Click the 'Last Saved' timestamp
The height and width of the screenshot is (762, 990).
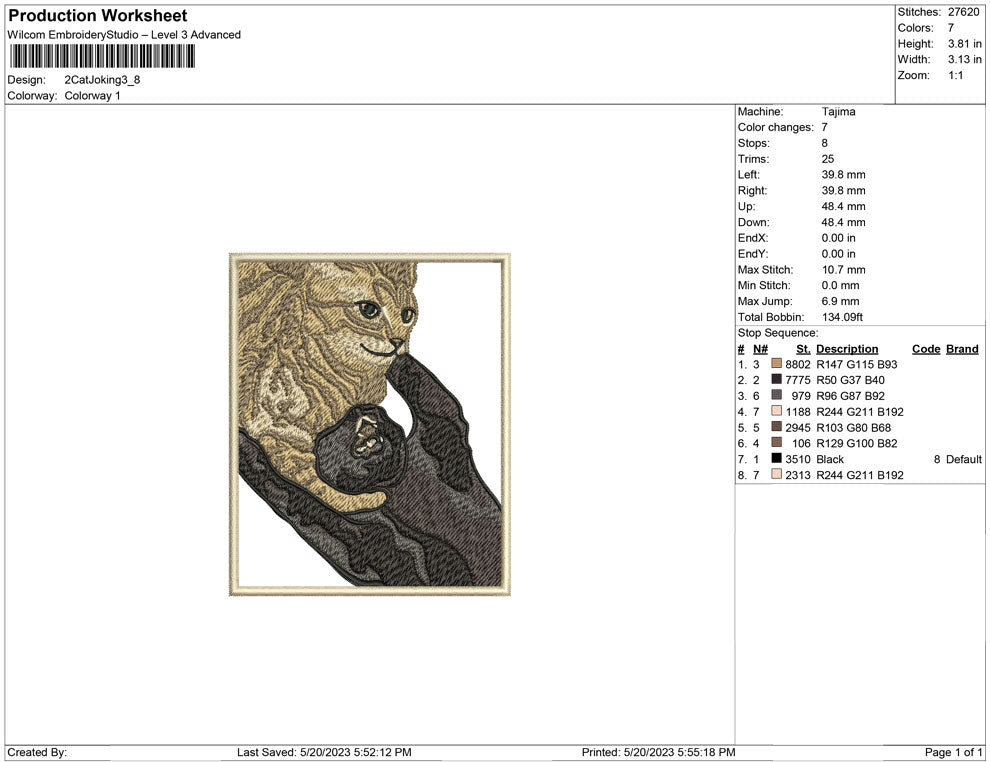(324, 752)
